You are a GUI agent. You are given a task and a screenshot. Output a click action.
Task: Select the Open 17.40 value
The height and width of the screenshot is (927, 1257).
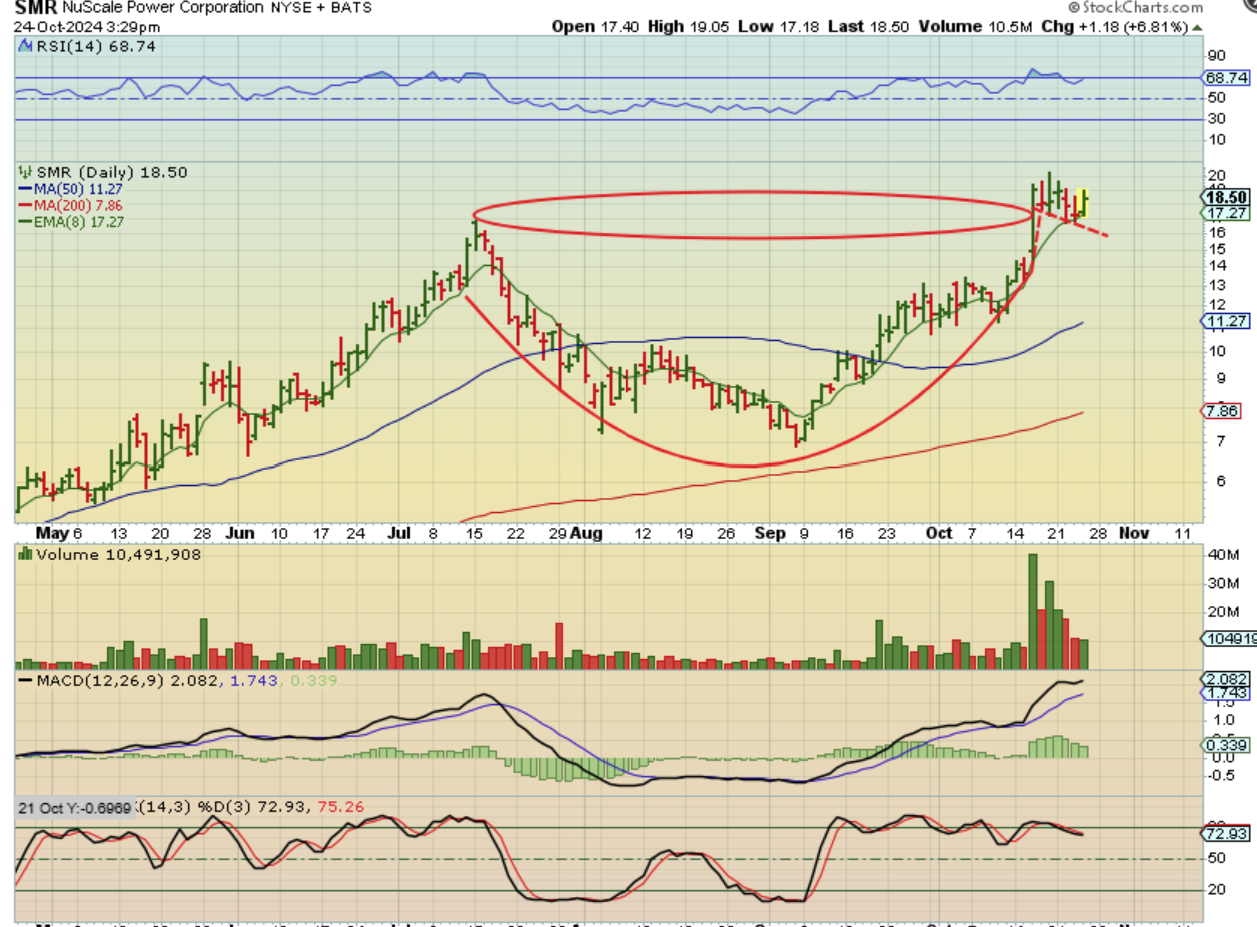597,27
